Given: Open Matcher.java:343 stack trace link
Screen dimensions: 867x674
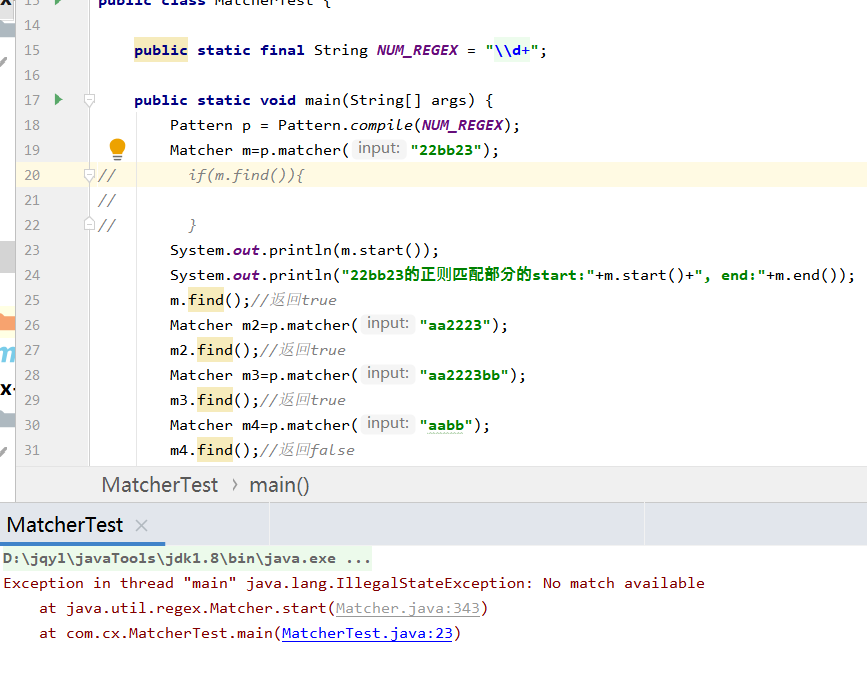Looking at the screenshot, I should coord(408,608).
